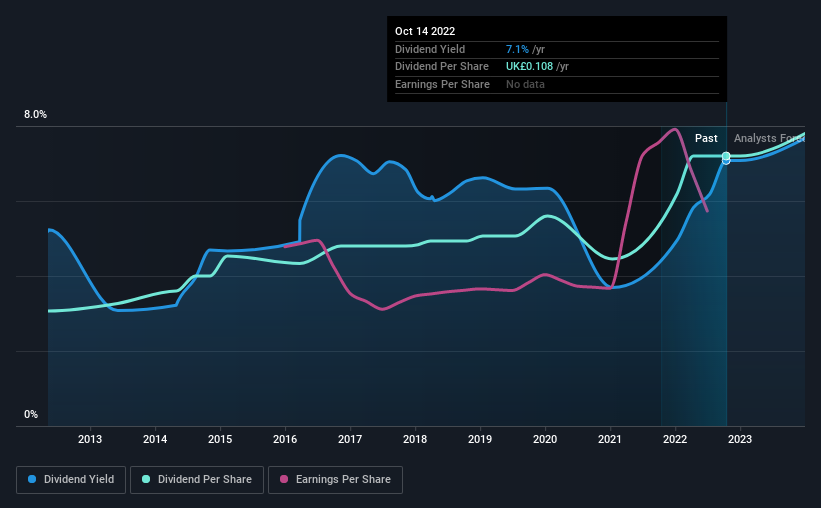Click the 2019 axis label
Viewport: 821px width, 508px height.
pyautogui.click(x=480, y=439)
